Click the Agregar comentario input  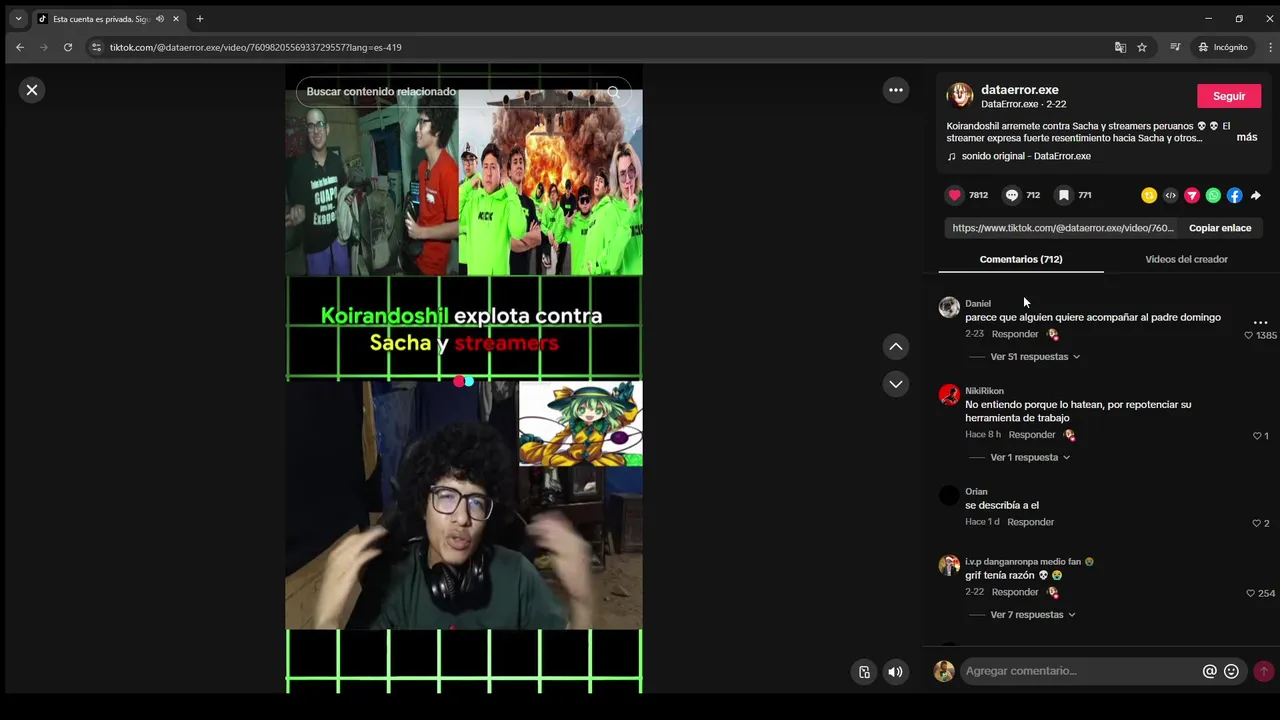click(1080, 671)
